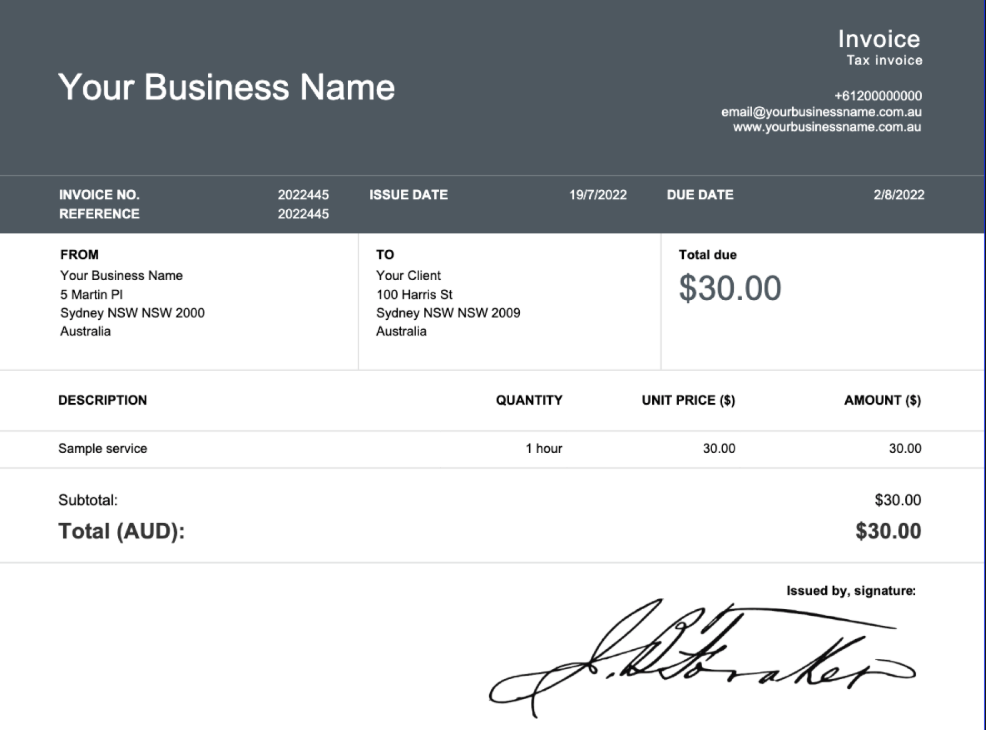Select the large $30.00 total due amount
The width and height of the screenshot is (986, 730).
pyautogui.click(x=730, y=288)
